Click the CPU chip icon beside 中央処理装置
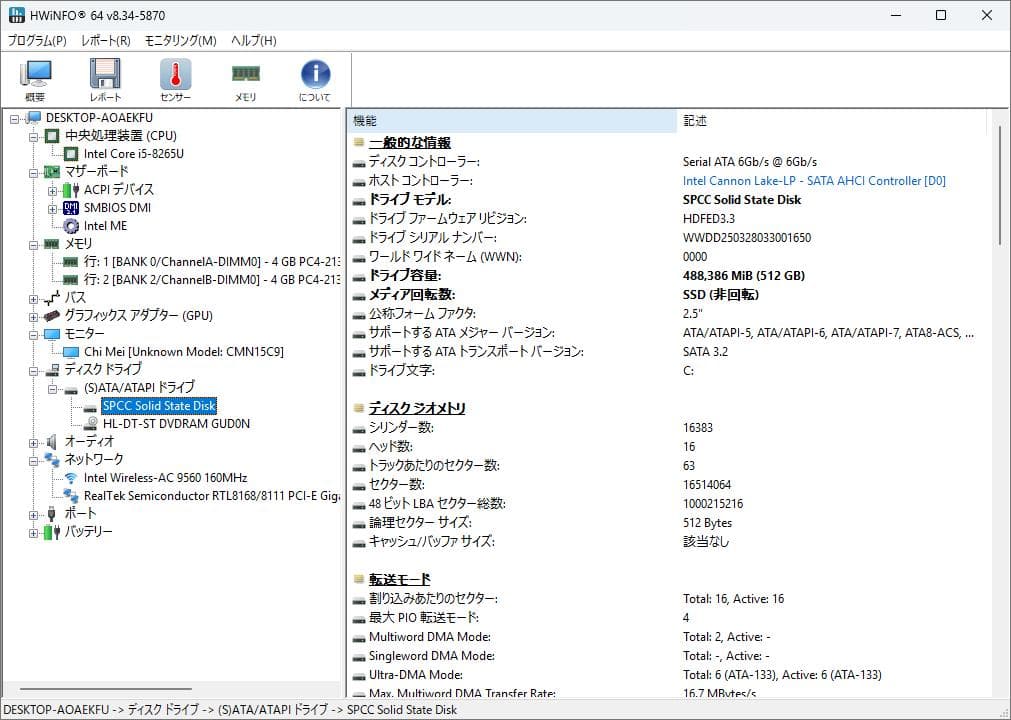 [52, 136]
